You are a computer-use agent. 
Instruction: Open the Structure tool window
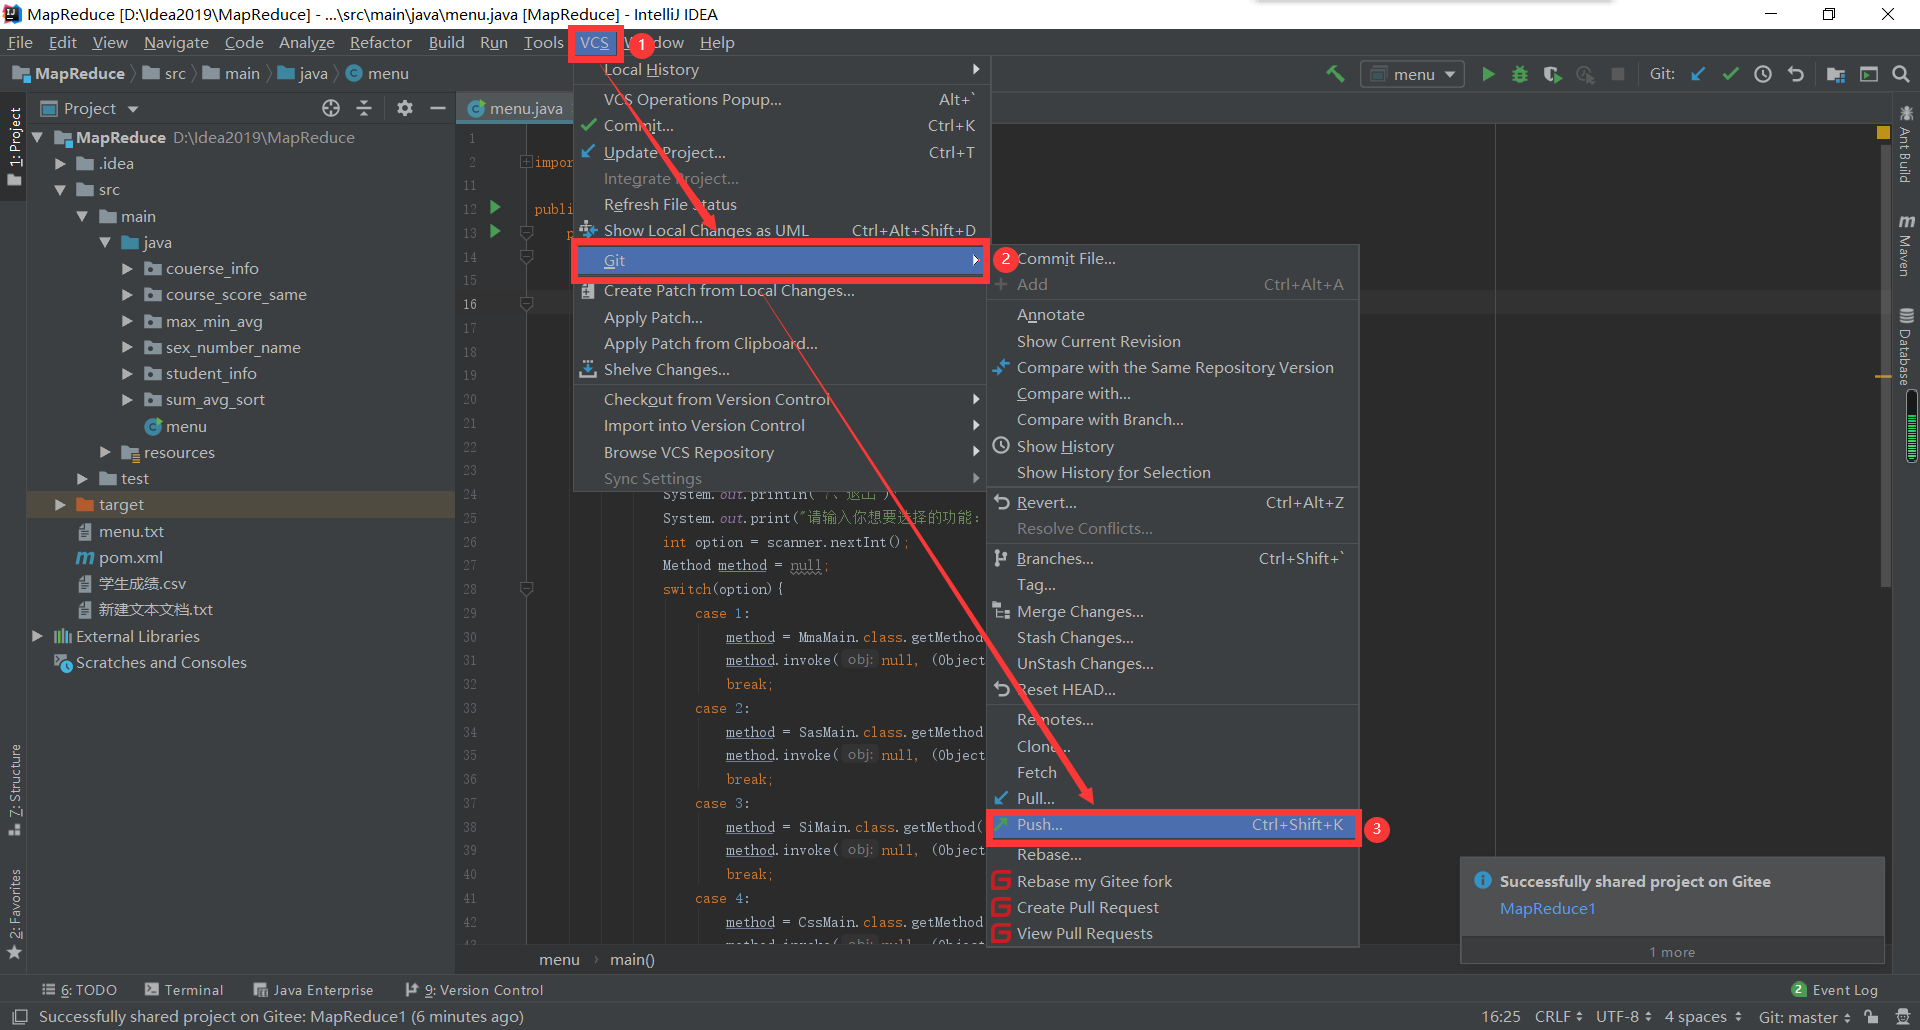click(15, 790)
